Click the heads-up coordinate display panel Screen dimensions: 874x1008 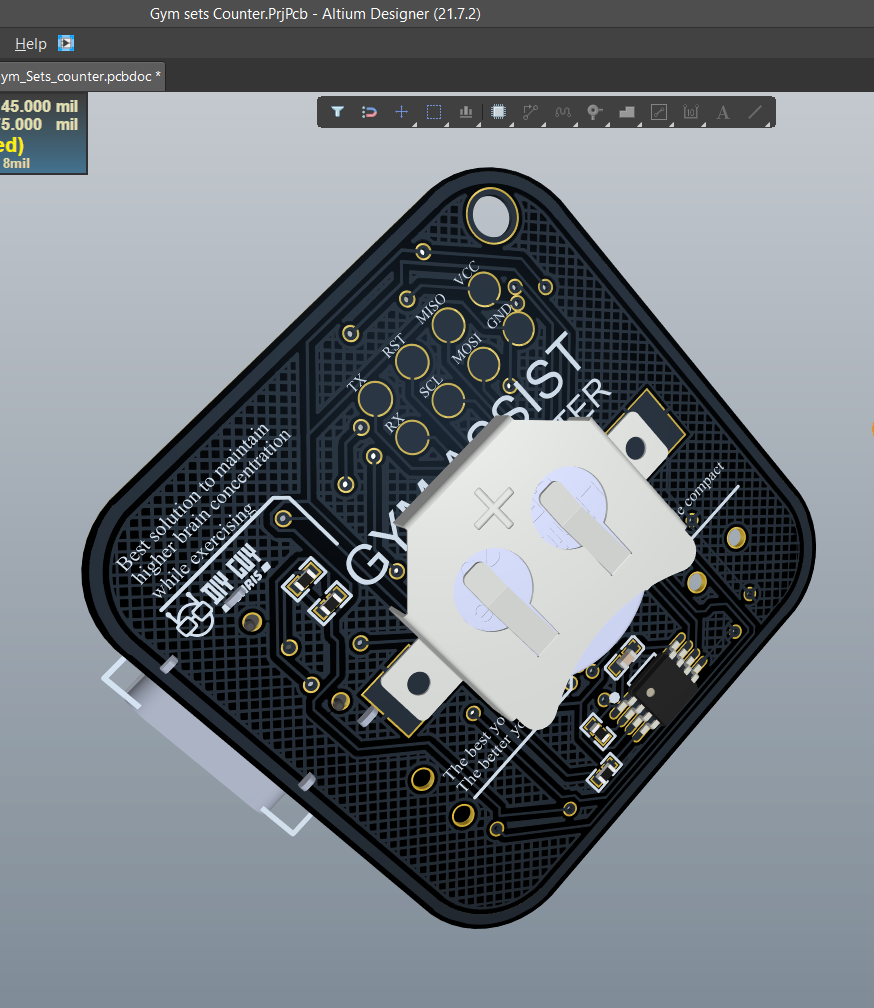tap(43, 133)
